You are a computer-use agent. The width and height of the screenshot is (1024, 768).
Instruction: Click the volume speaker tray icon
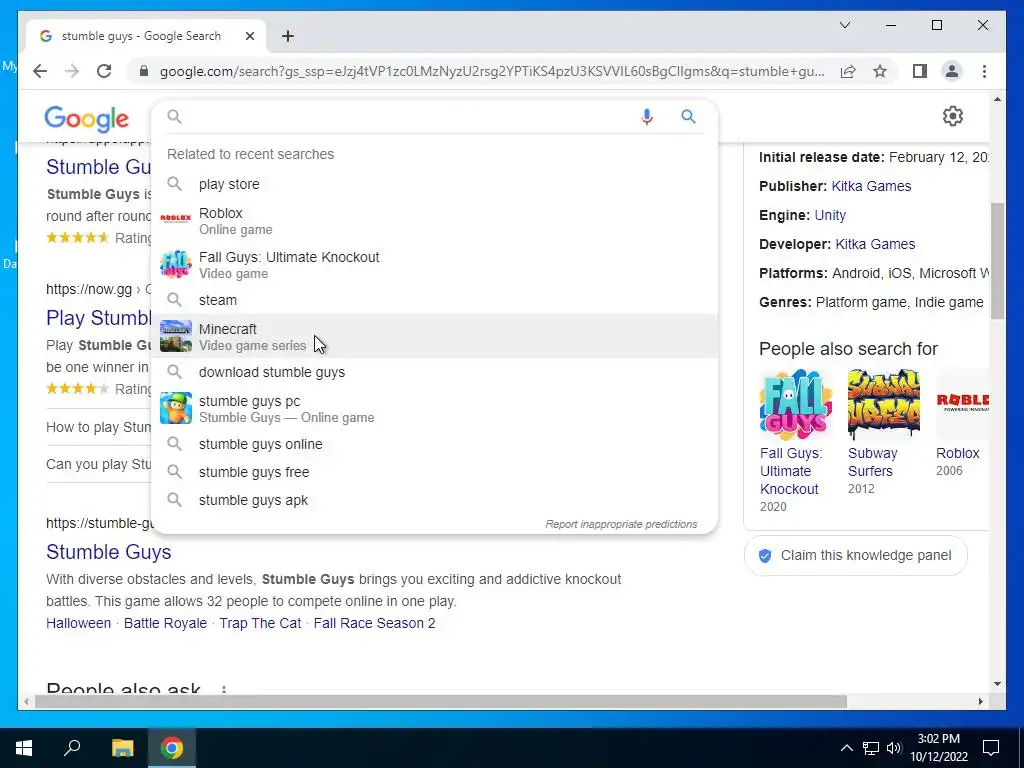point(893,748)
